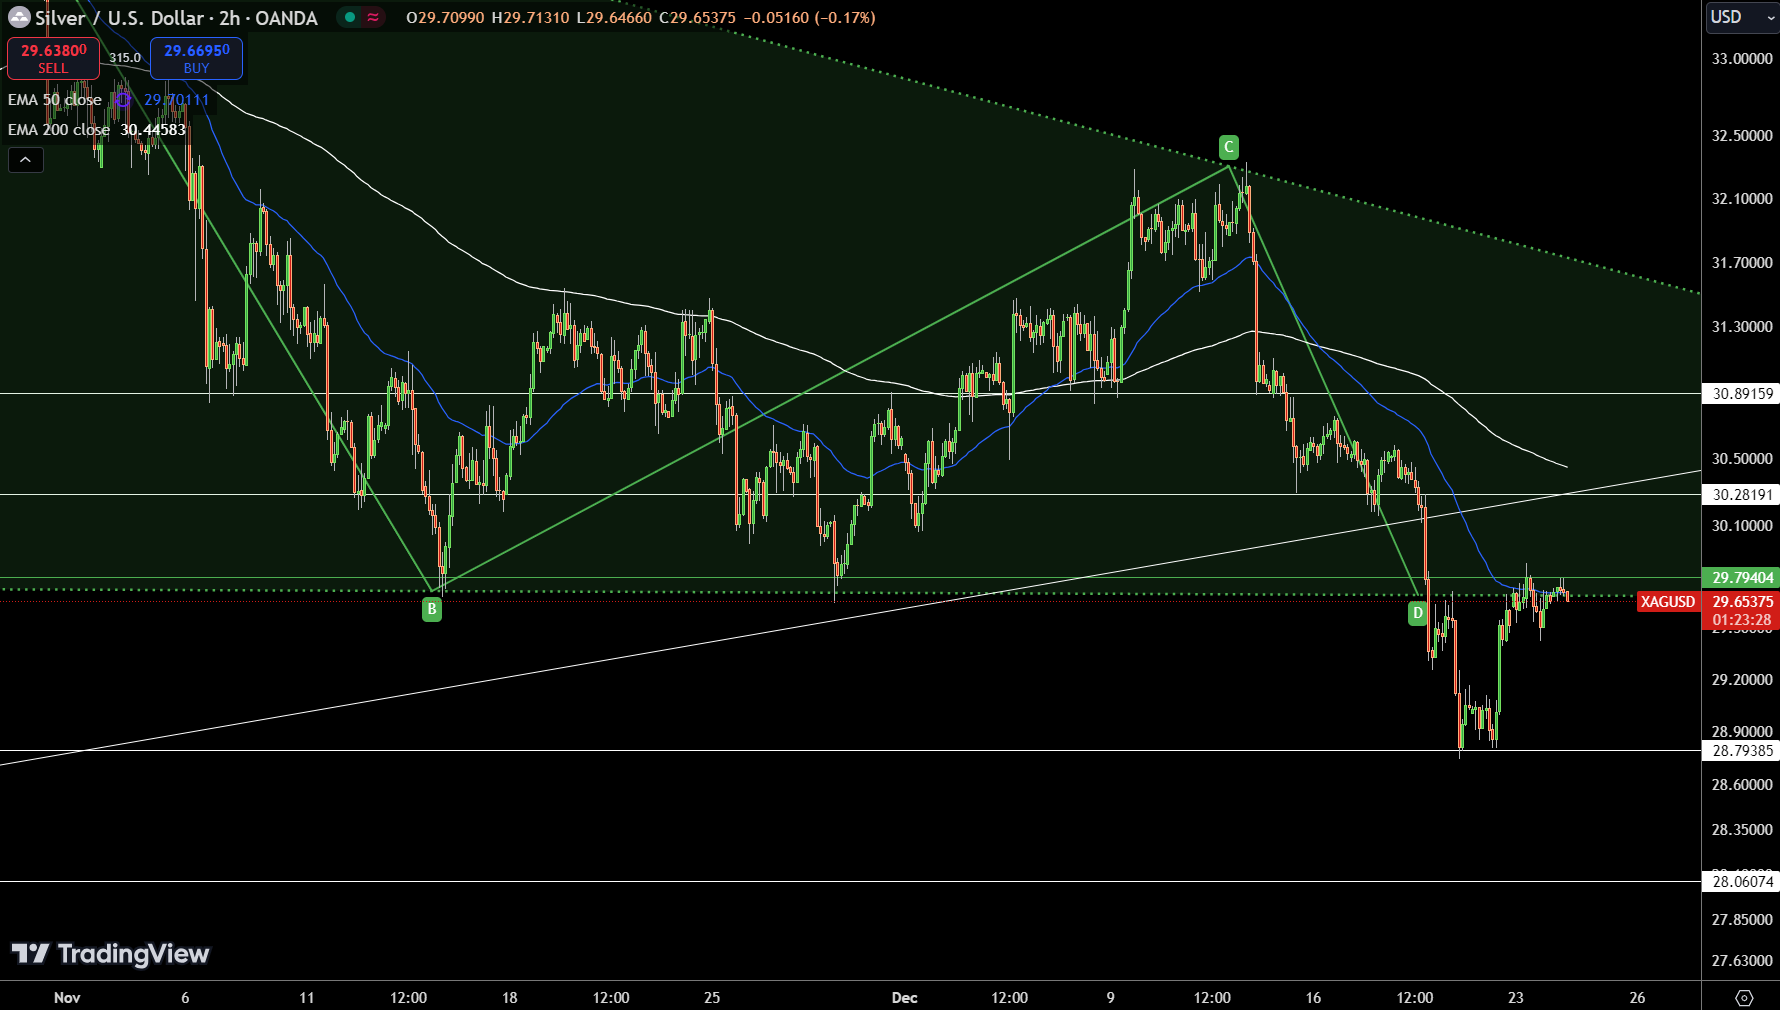Open the USD currency dropdown
The image size is (1780, 1010).
[1741, 17]
